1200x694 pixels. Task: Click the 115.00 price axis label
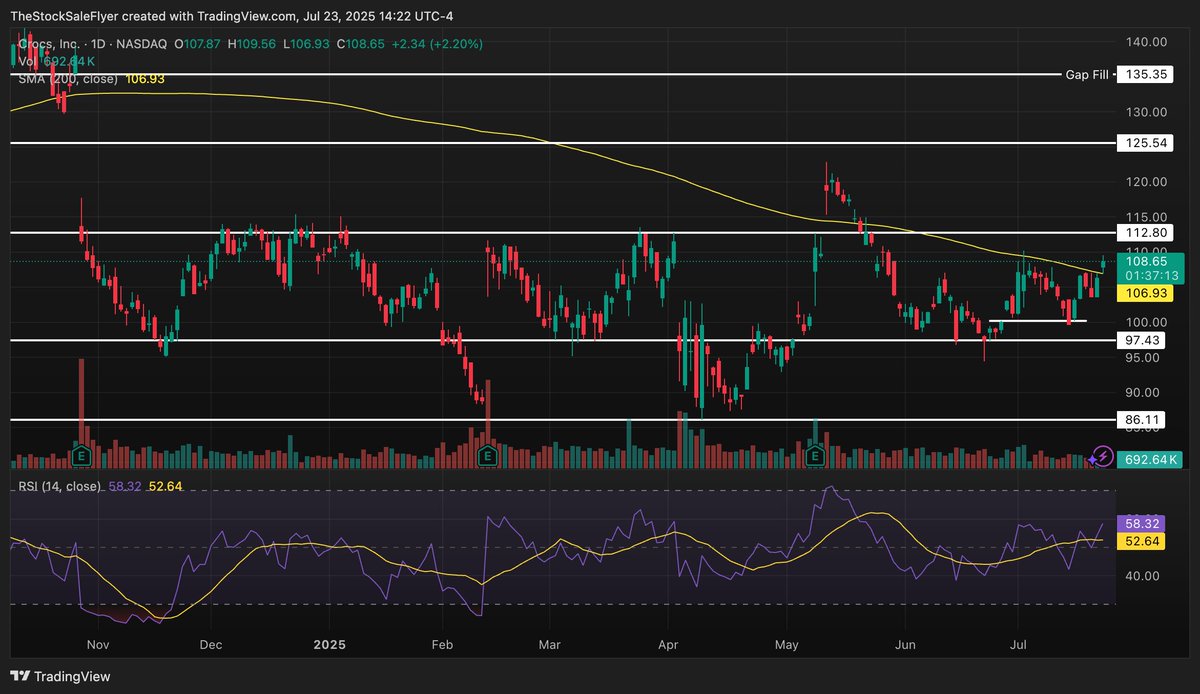point(1147,217)
